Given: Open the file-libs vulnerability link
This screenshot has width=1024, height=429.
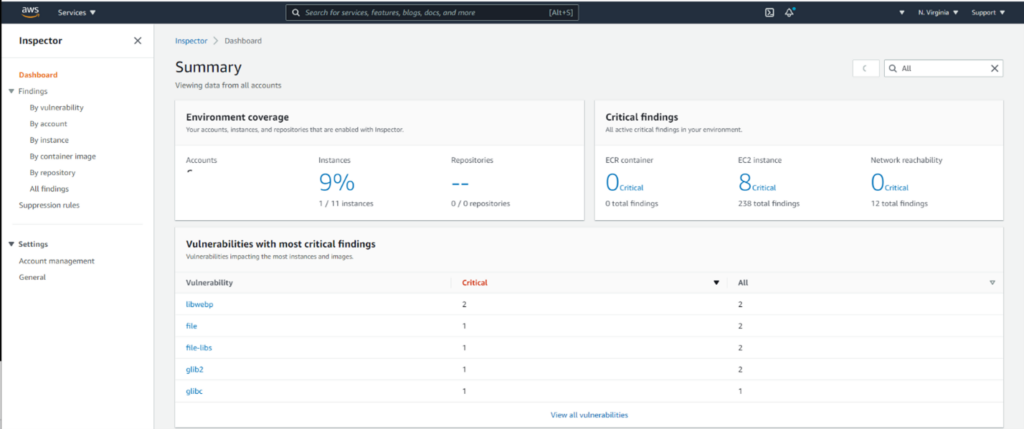Looking at the screenshot, I should (199, 348).
